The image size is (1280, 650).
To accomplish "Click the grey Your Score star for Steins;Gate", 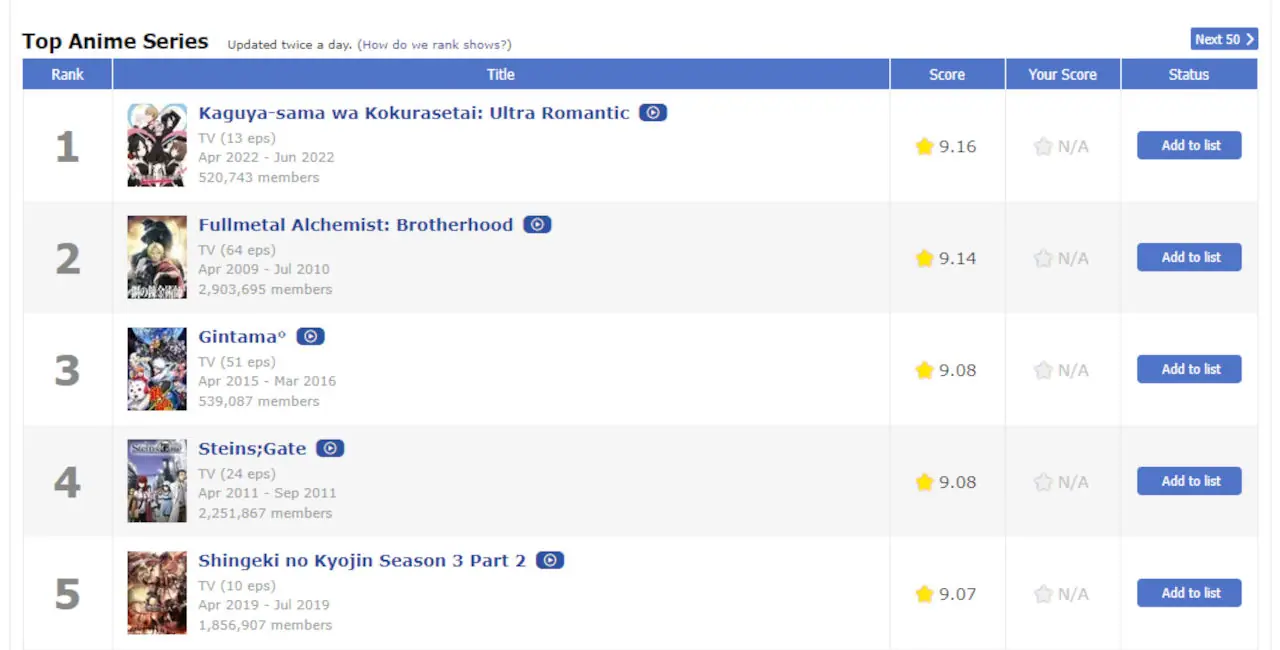I will (x=1043, y=483).
